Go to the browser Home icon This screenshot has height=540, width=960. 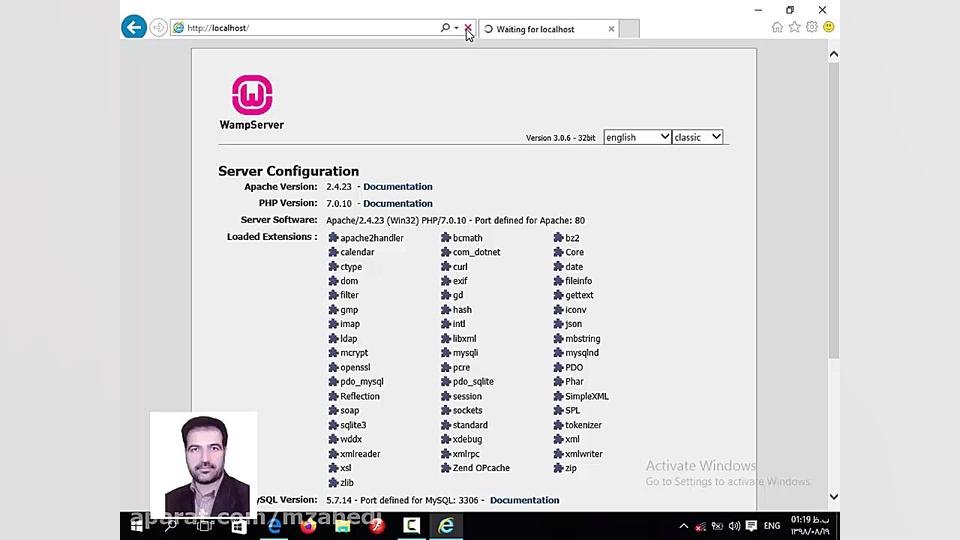point(777,27)
